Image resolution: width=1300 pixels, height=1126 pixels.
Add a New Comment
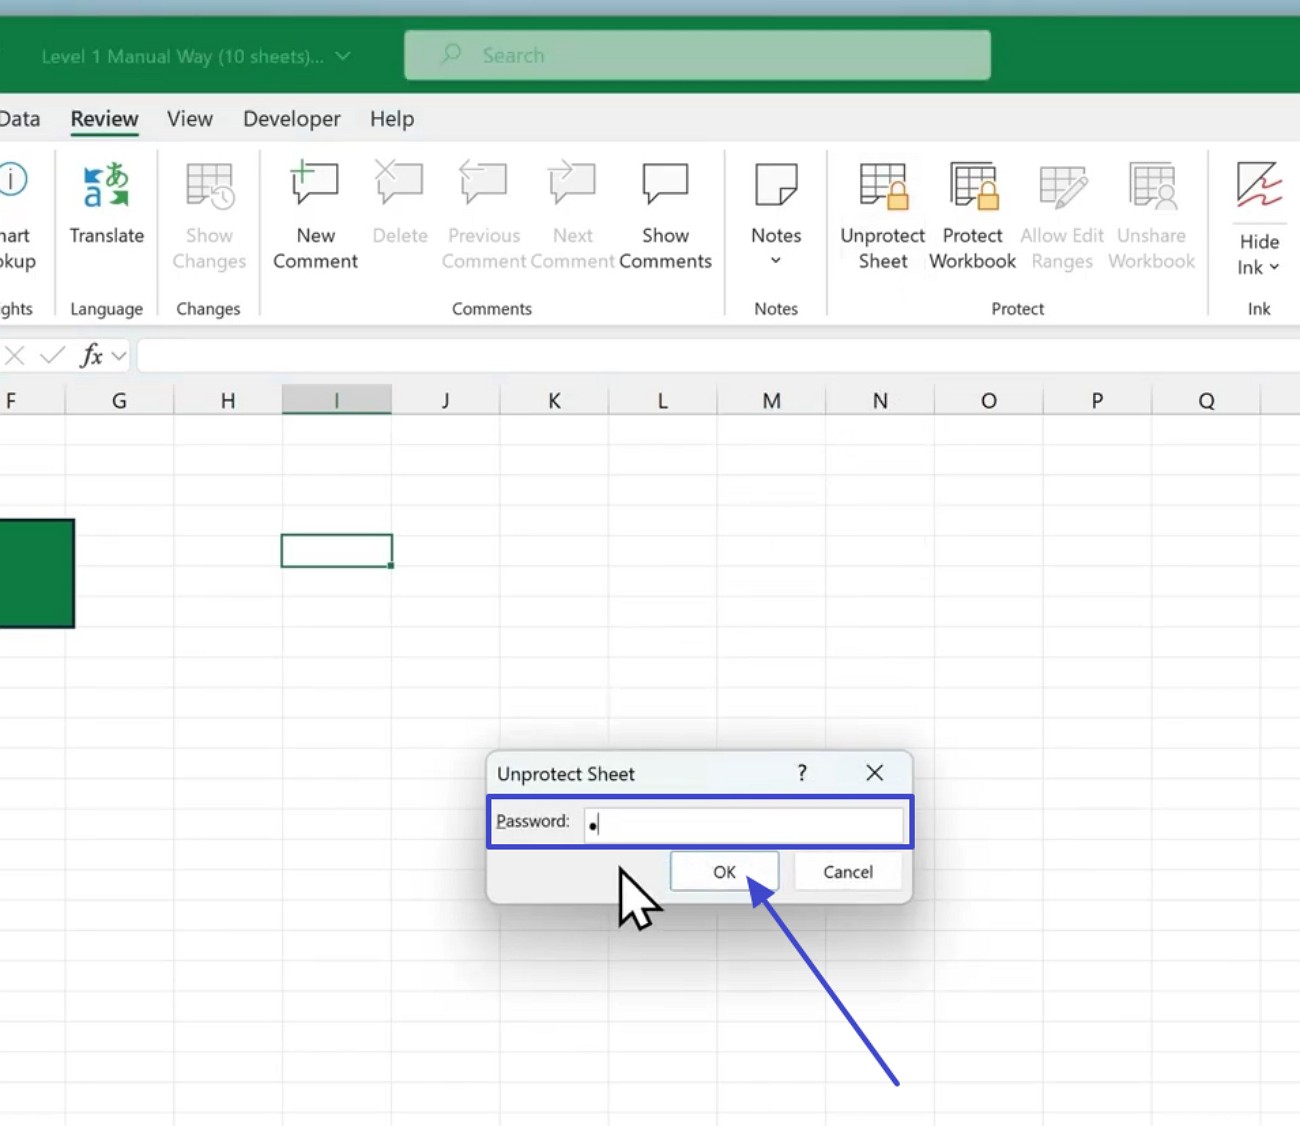click(315, 216)
